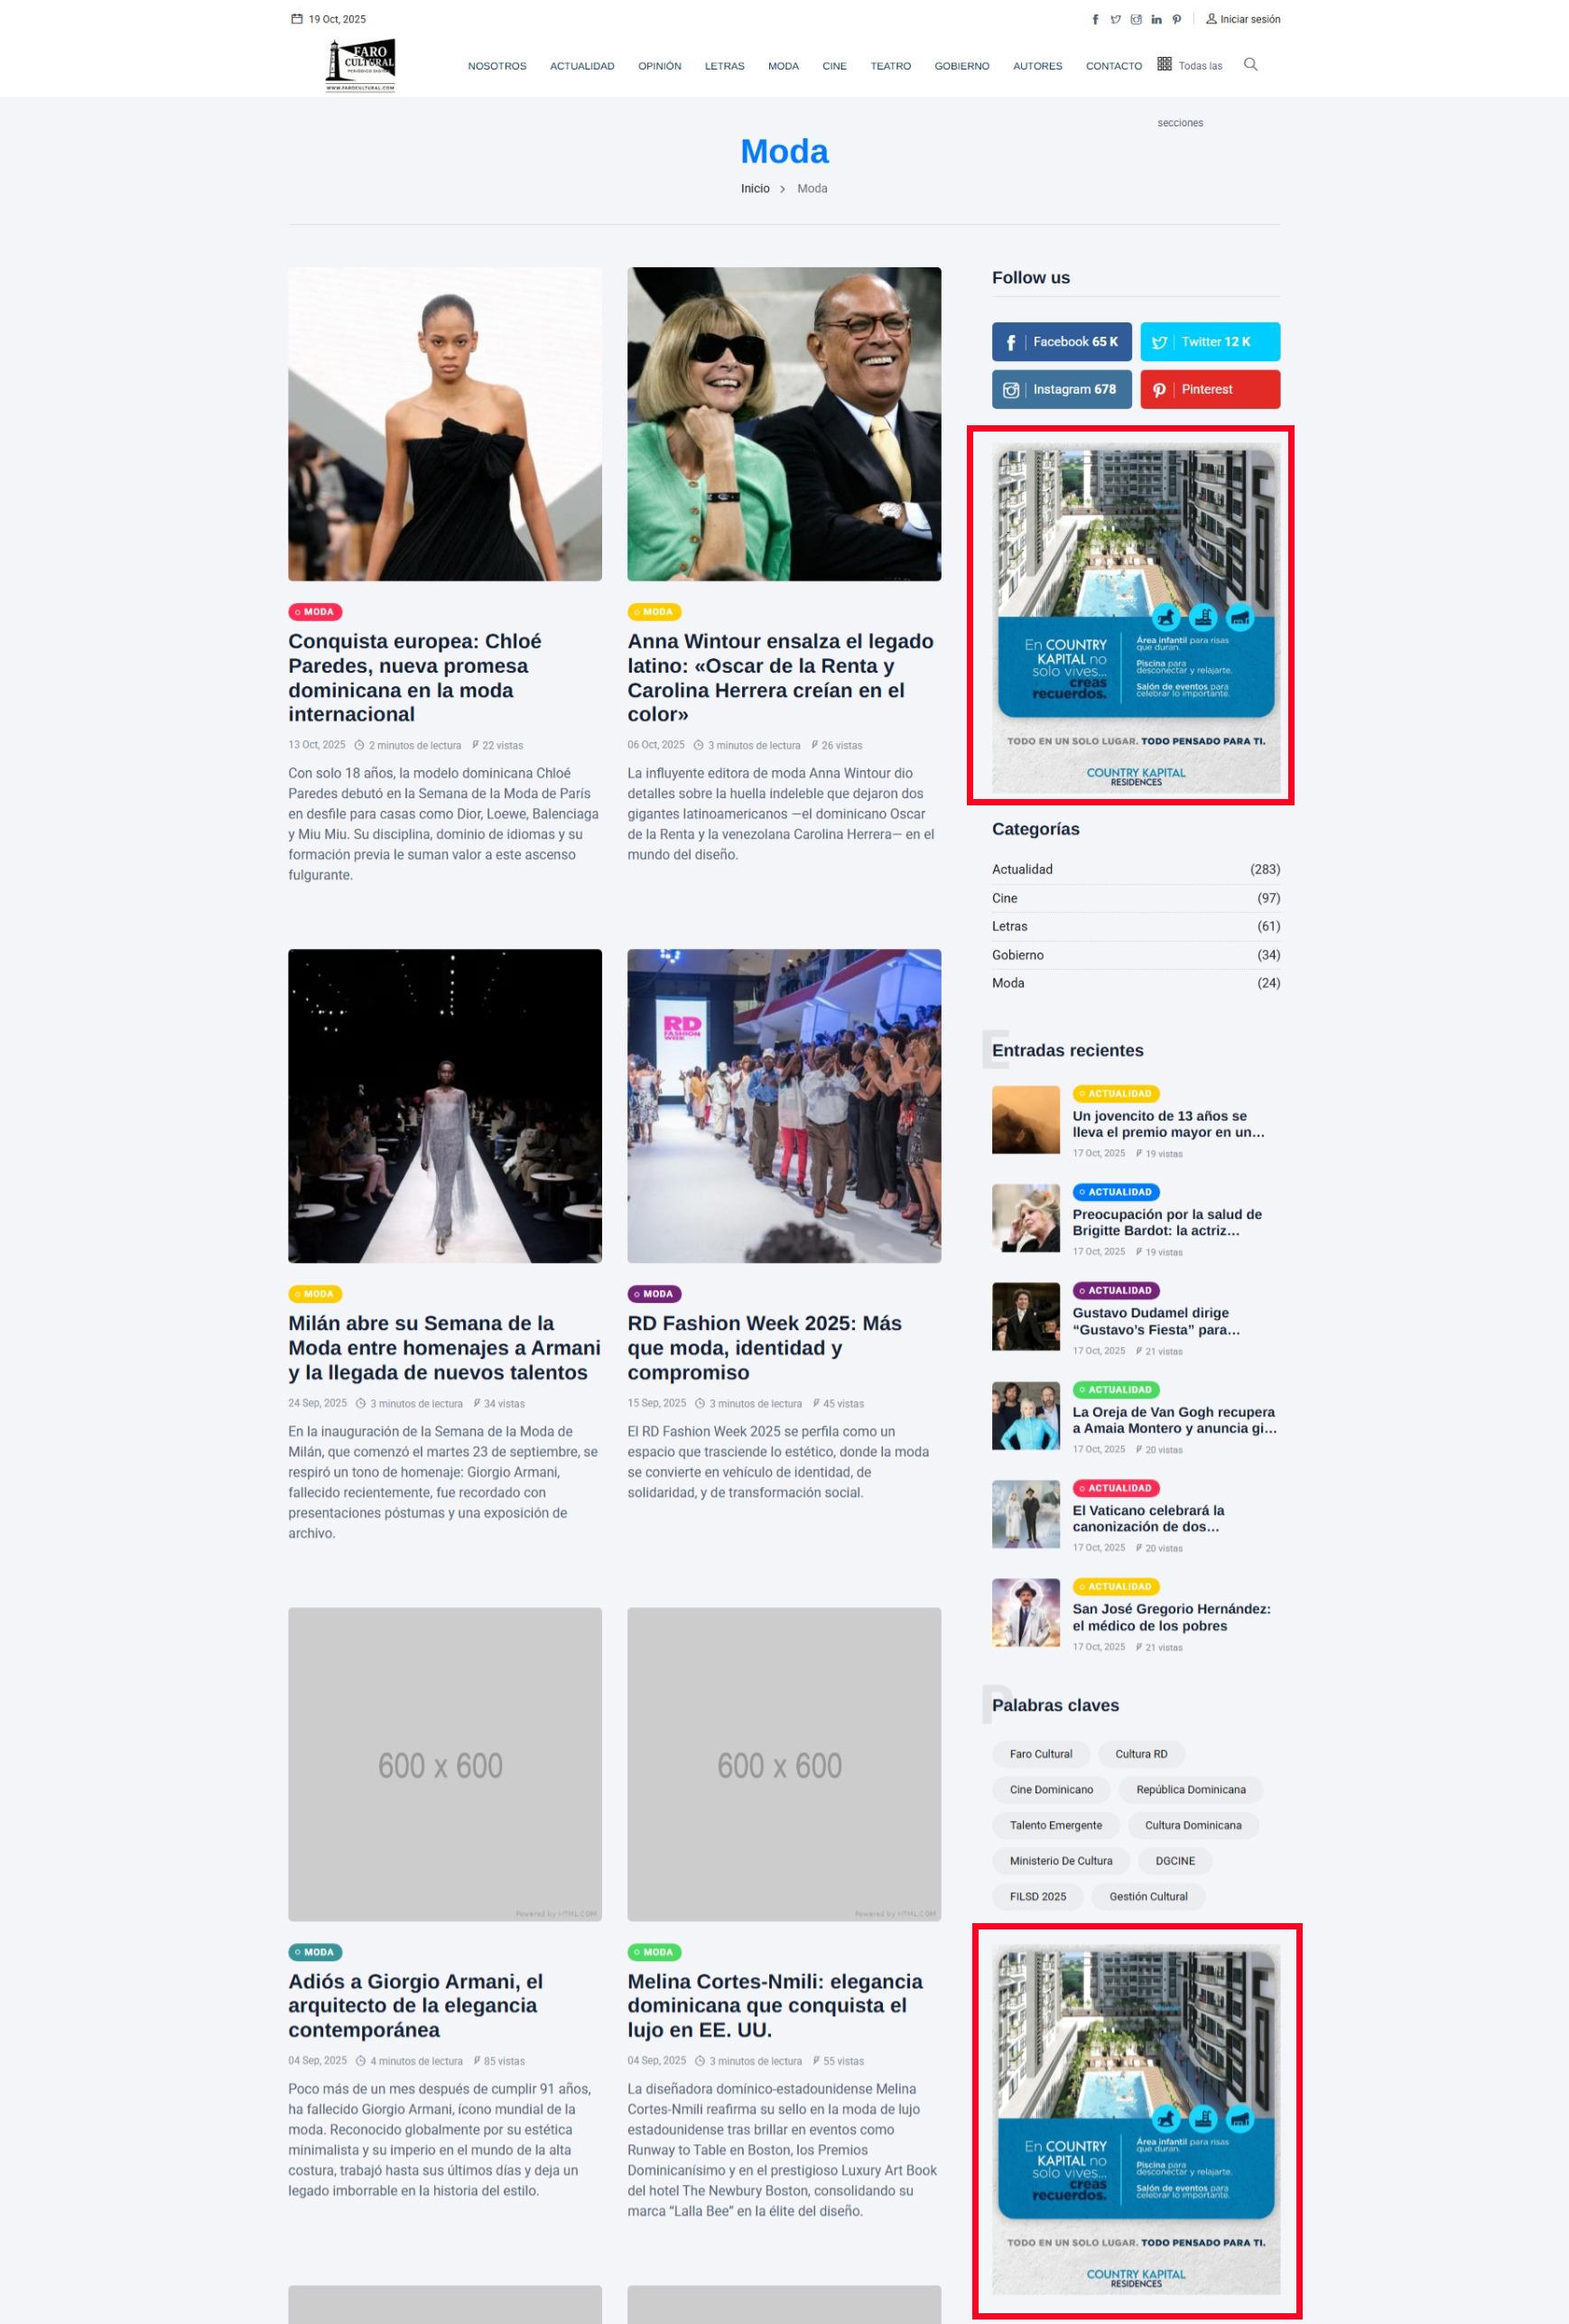
Task: Click the Faro Cultural lighthouse logo
Action: click(x=360, y=66)
